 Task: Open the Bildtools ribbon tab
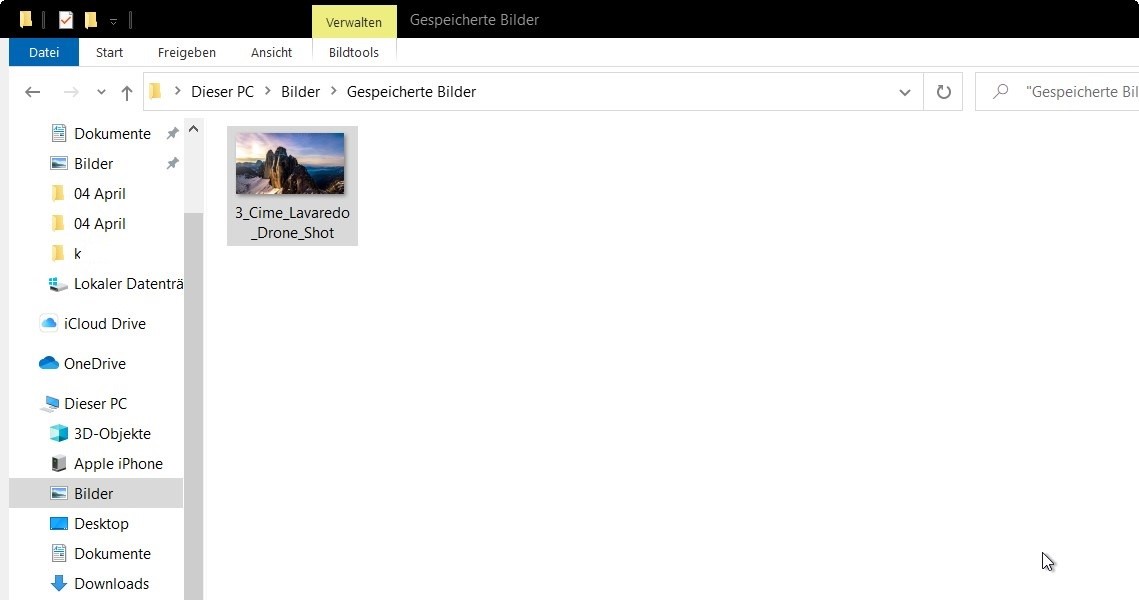pos(354,52)
